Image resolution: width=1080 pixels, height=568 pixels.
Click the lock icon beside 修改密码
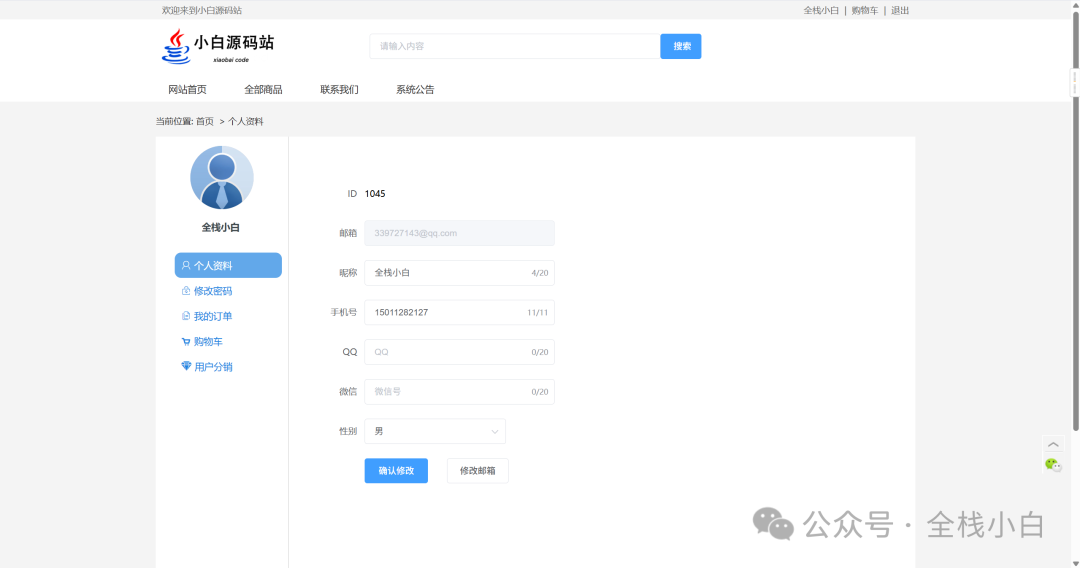point(186,291)
